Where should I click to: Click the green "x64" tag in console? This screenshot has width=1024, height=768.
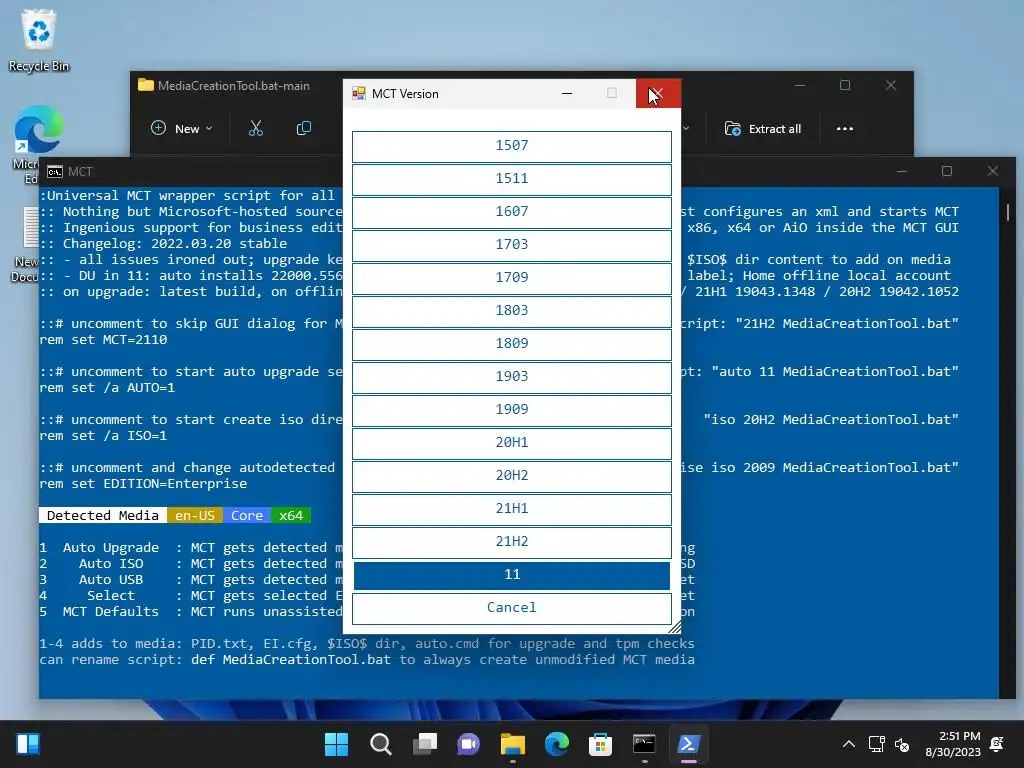pyautogui.click(x=291, y=515)
